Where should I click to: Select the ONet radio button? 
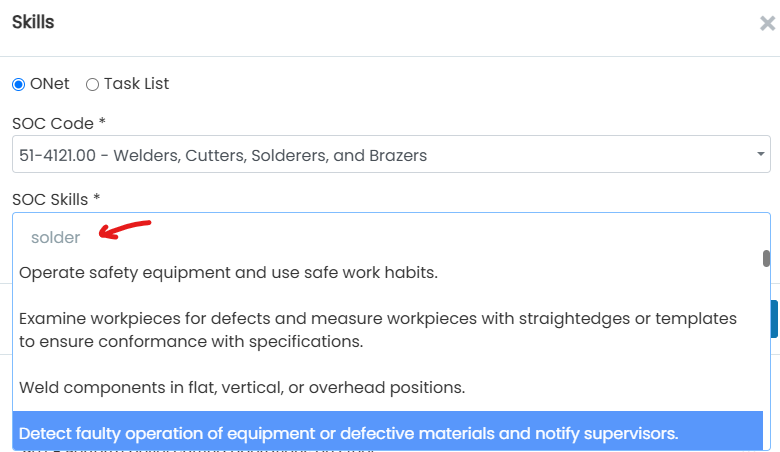(x=18, y=85)
